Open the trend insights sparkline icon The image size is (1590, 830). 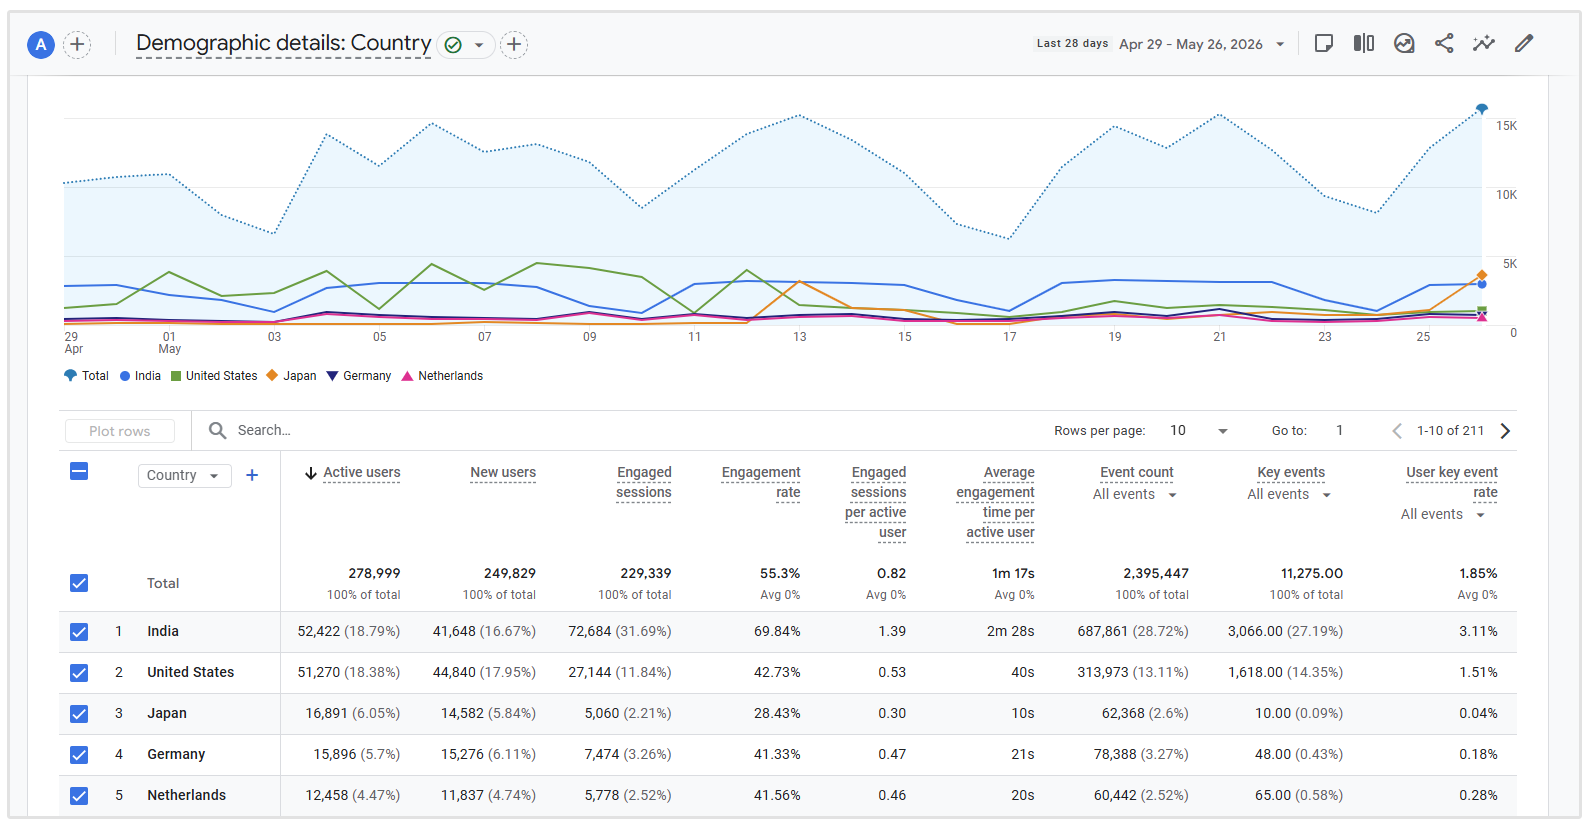(x=1484, y=43)
